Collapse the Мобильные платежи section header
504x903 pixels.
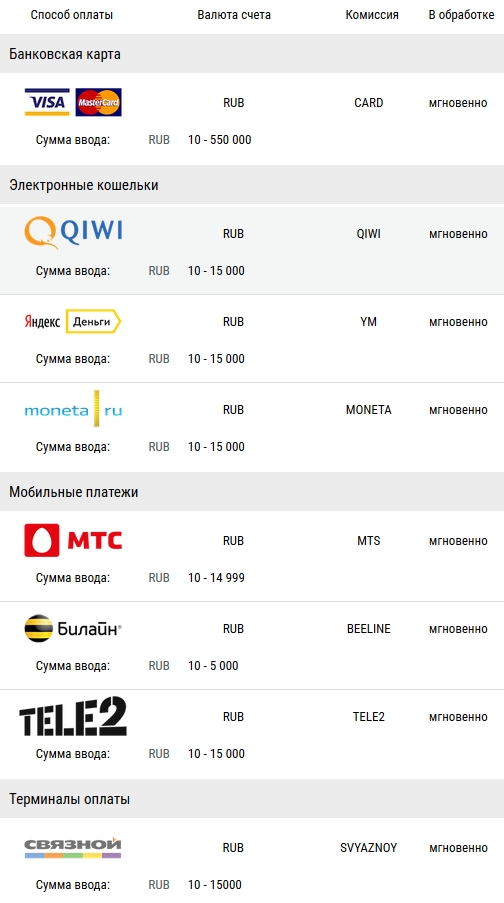(252, 492)
